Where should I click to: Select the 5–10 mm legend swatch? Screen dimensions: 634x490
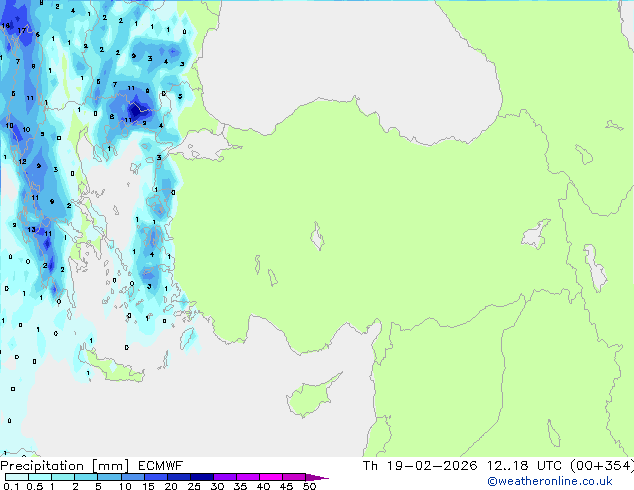click(109, 477)
